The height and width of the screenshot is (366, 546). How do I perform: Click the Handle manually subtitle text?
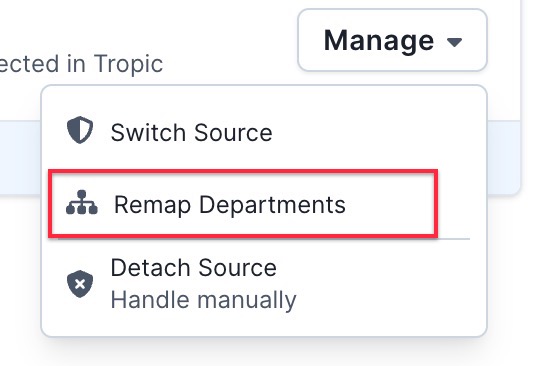[x=203, y=300]
